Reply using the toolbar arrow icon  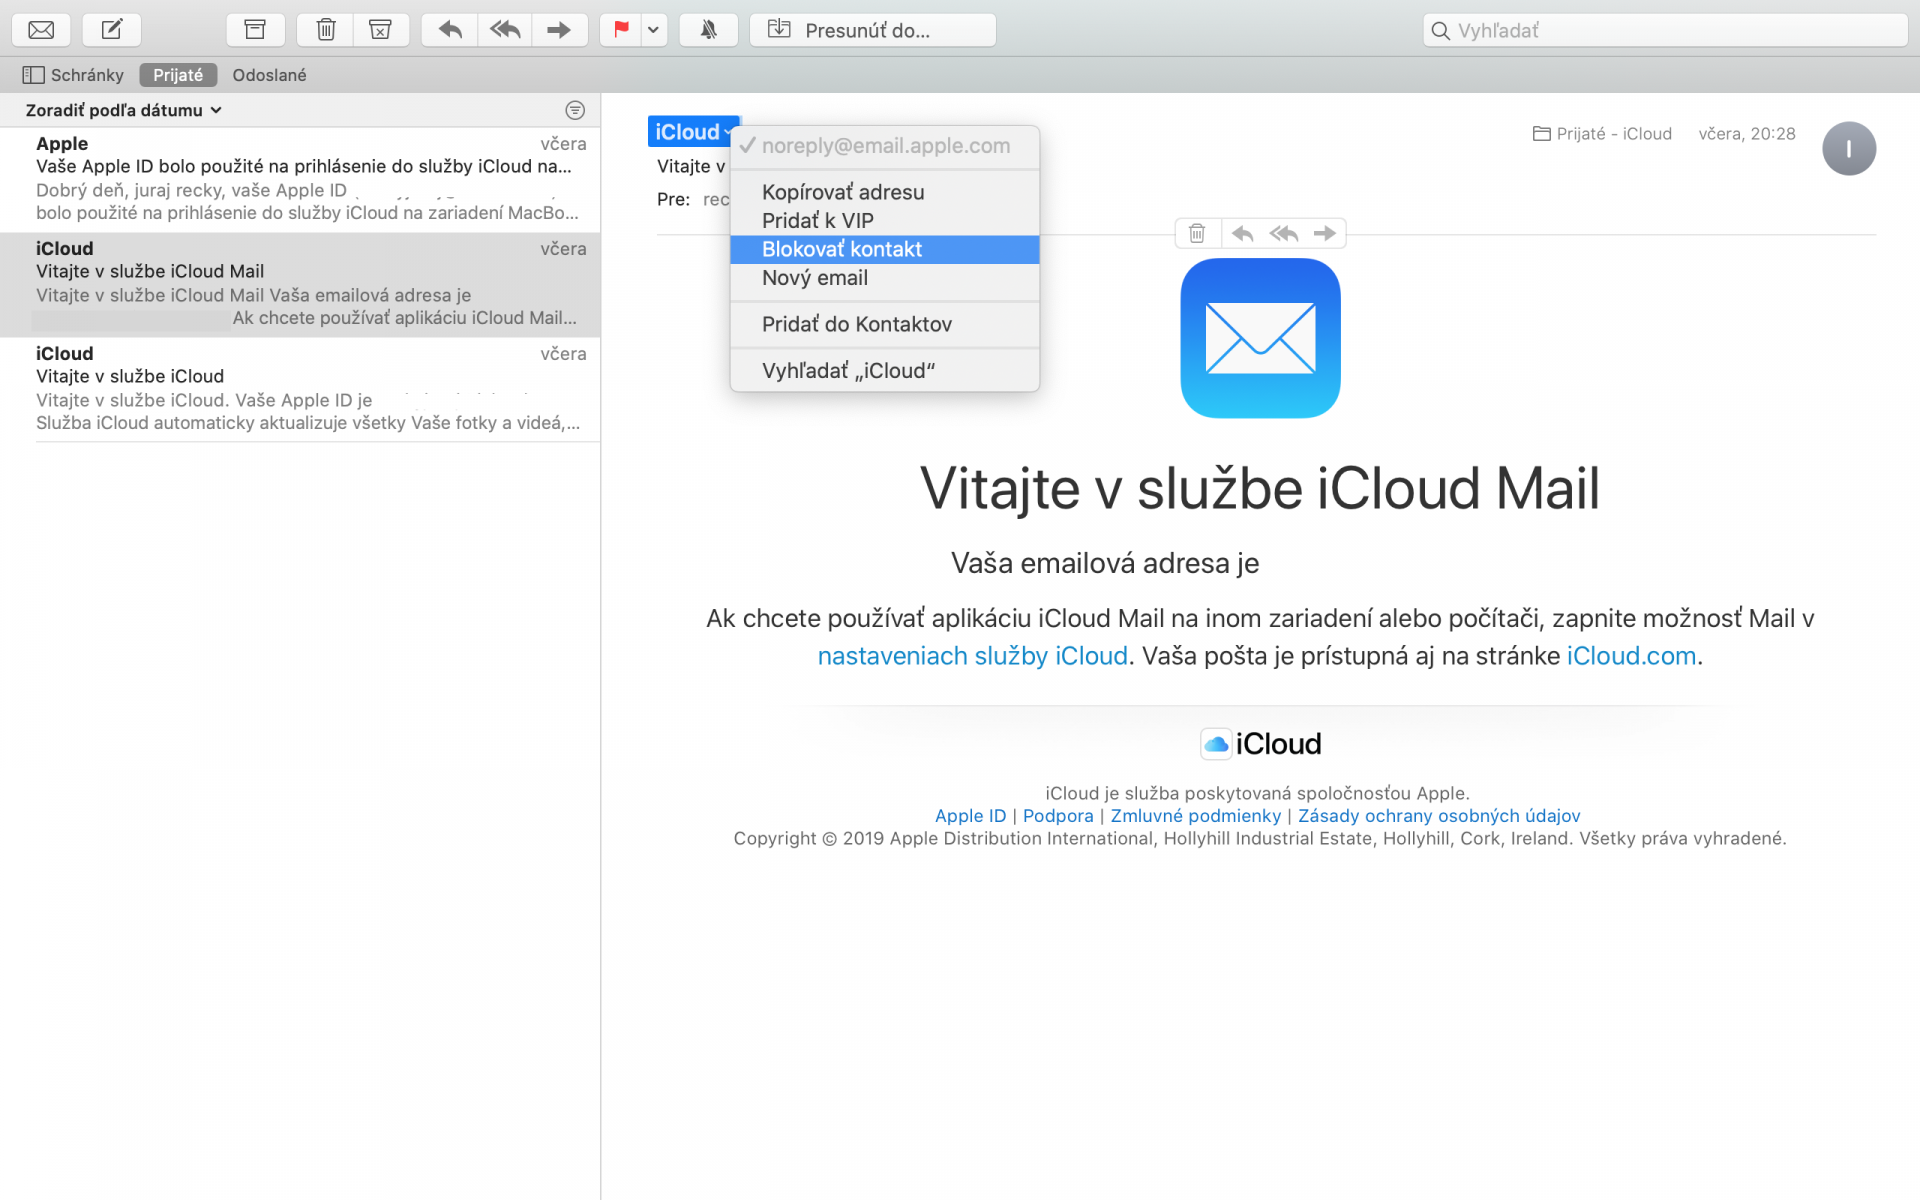click(x=450, y=30)
